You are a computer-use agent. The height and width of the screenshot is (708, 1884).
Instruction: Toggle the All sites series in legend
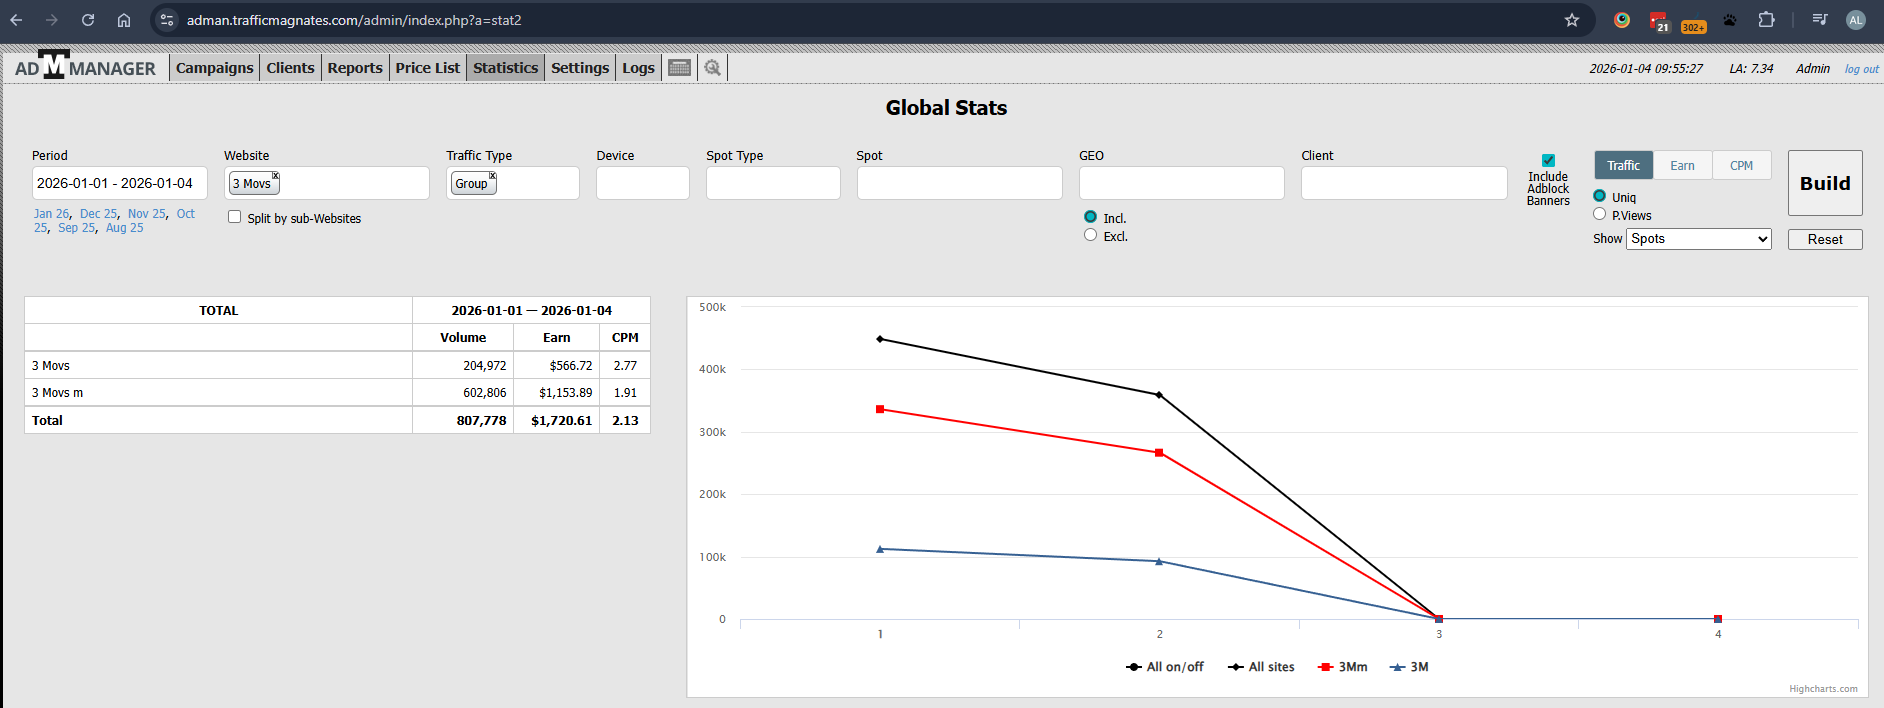1261,667
